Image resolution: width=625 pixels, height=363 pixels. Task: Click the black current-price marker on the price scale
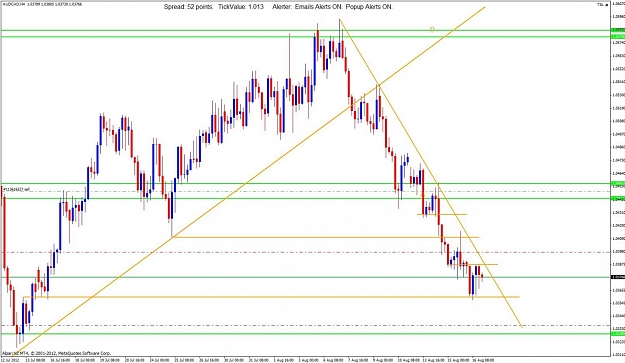click(x=618, y=277)
